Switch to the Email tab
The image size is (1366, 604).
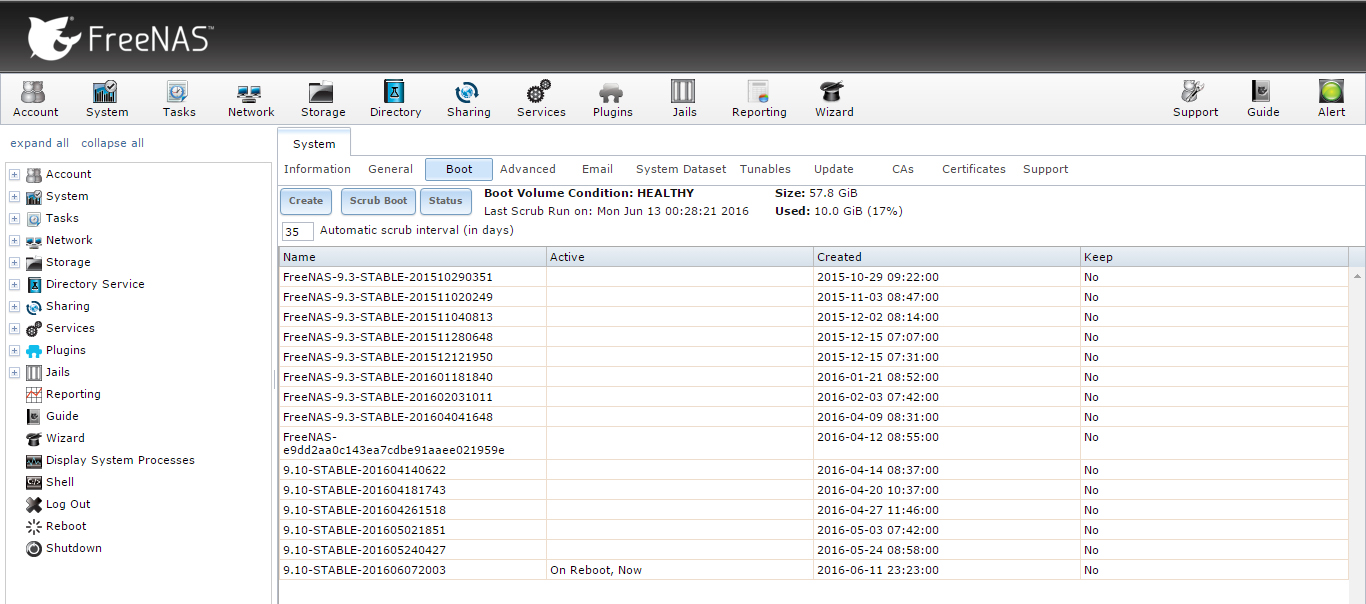(597, 169)
